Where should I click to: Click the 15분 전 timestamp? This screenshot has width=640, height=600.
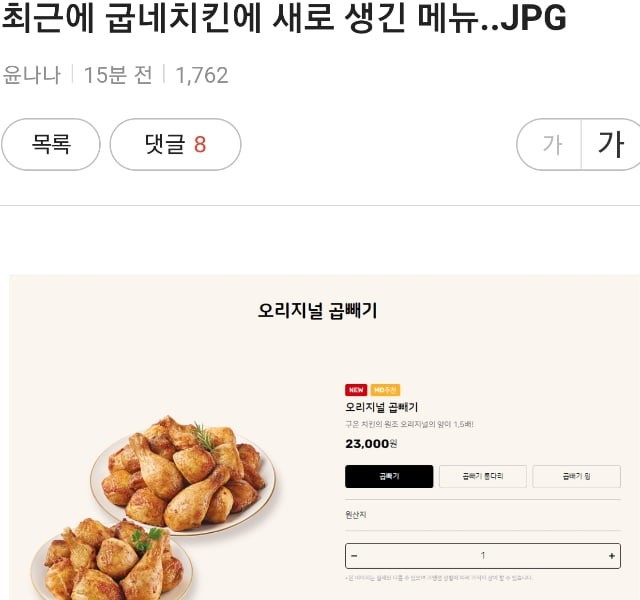(x=118, y=75)
